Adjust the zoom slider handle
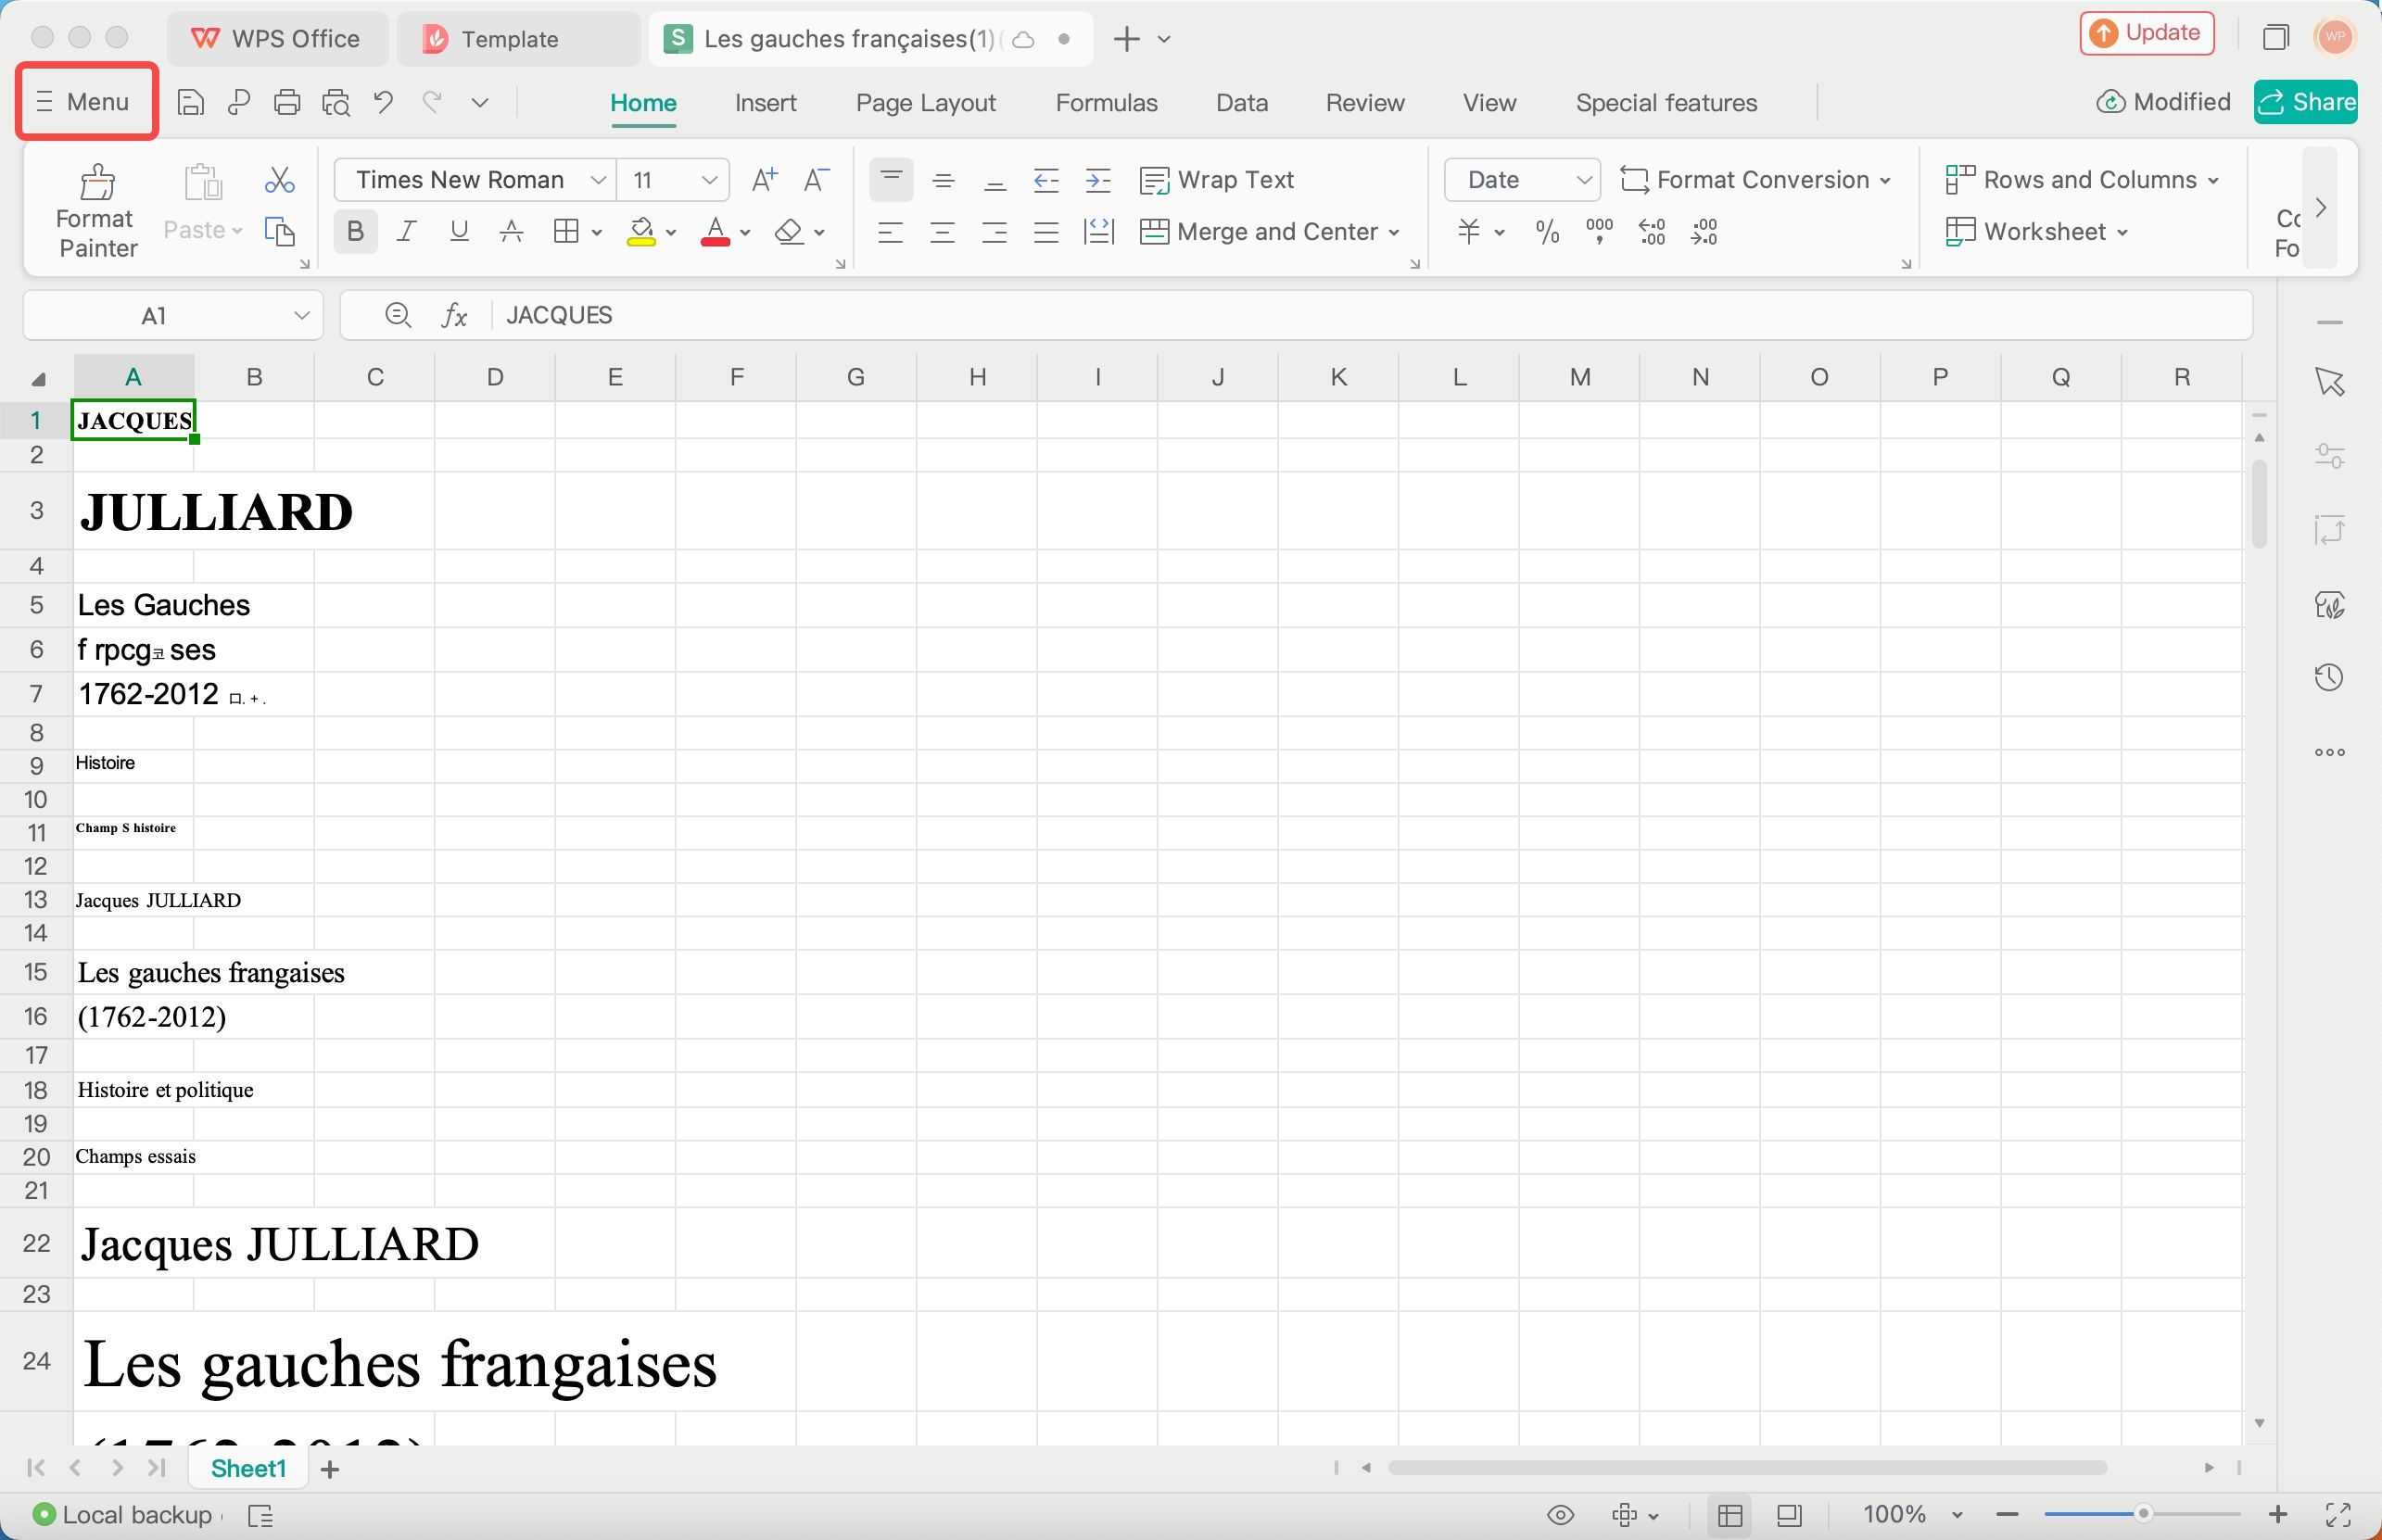2382x1540 pixels. (2143, 1514)
